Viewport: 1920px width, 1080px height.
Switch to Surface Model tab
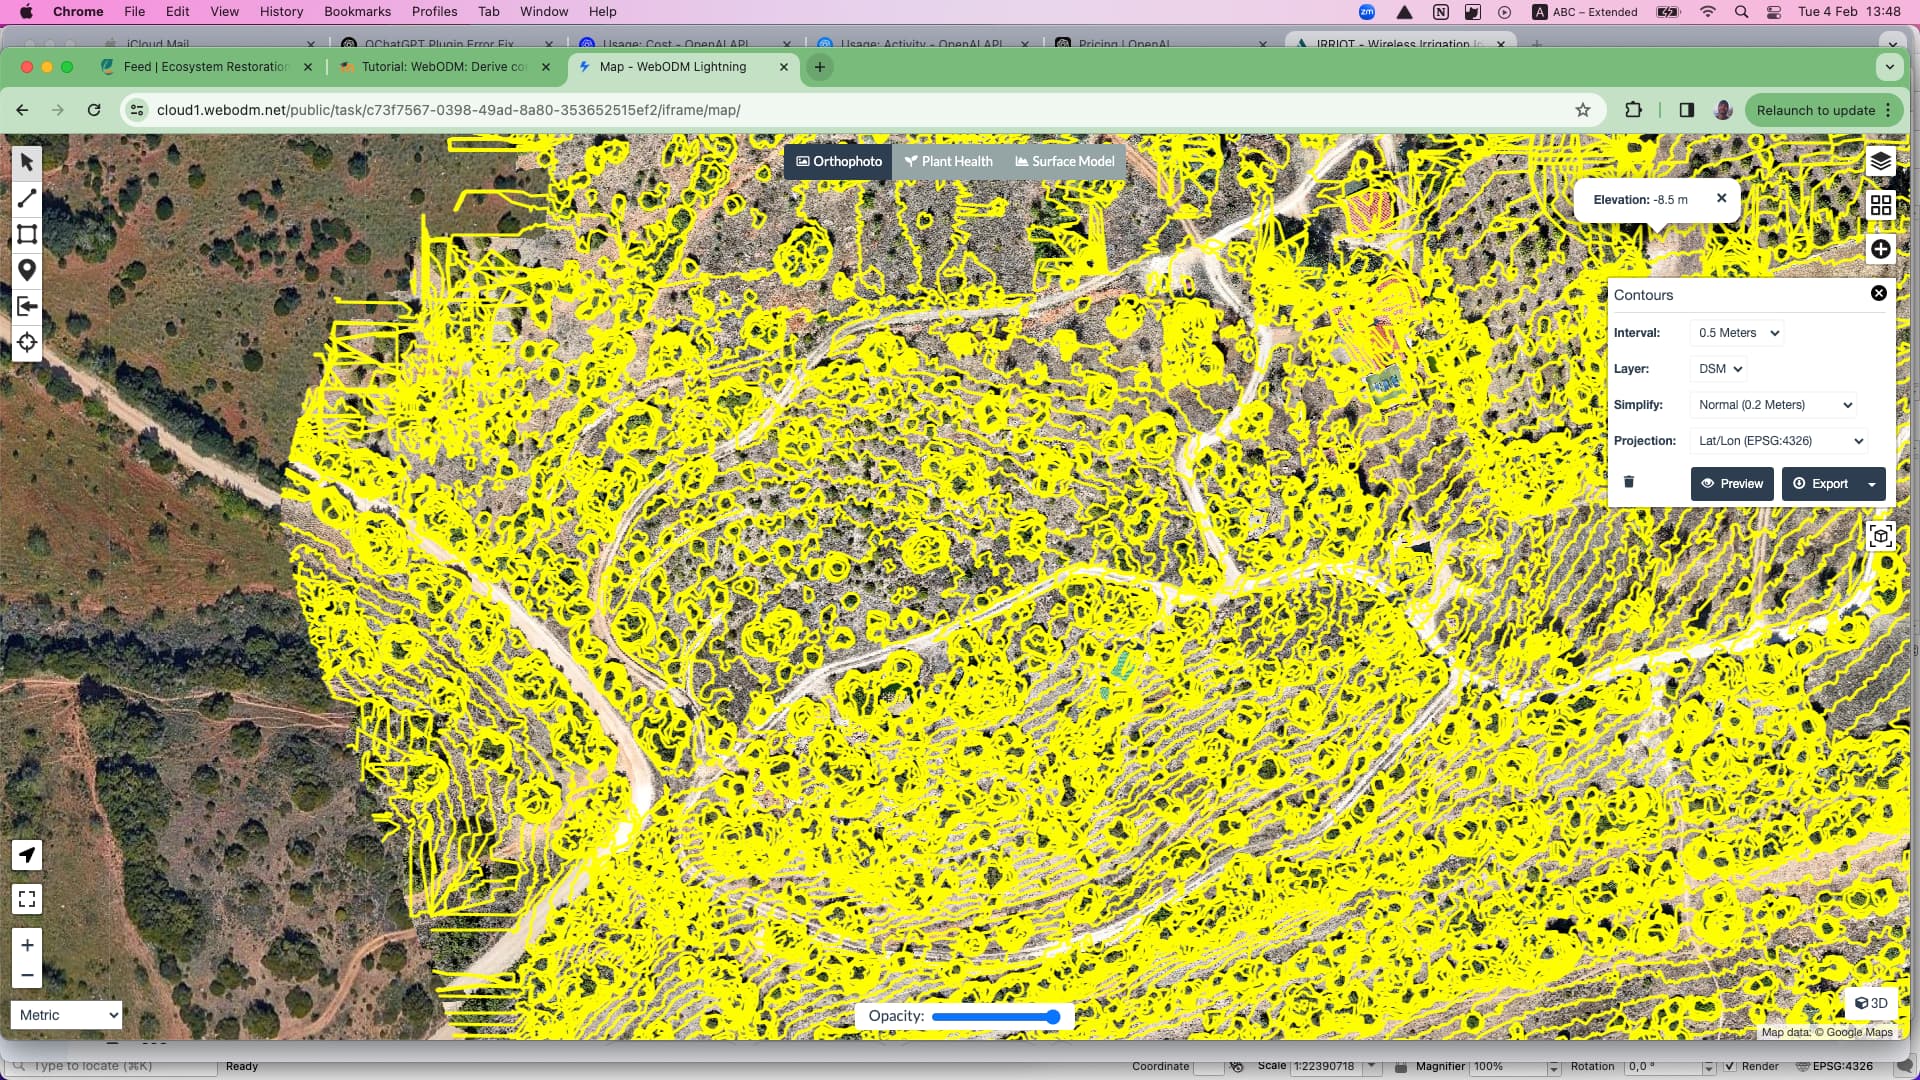point(1064,161)
